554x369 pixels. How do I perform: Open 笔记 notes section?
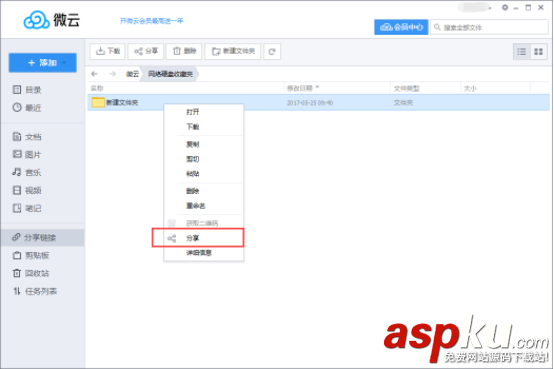(x=27, y=208)
